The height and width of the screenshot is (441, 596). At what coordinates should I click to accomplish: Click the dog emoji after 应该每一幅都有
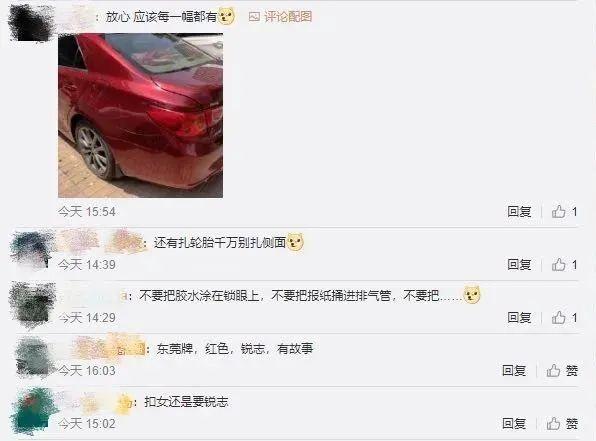click(x=227, y=16)
